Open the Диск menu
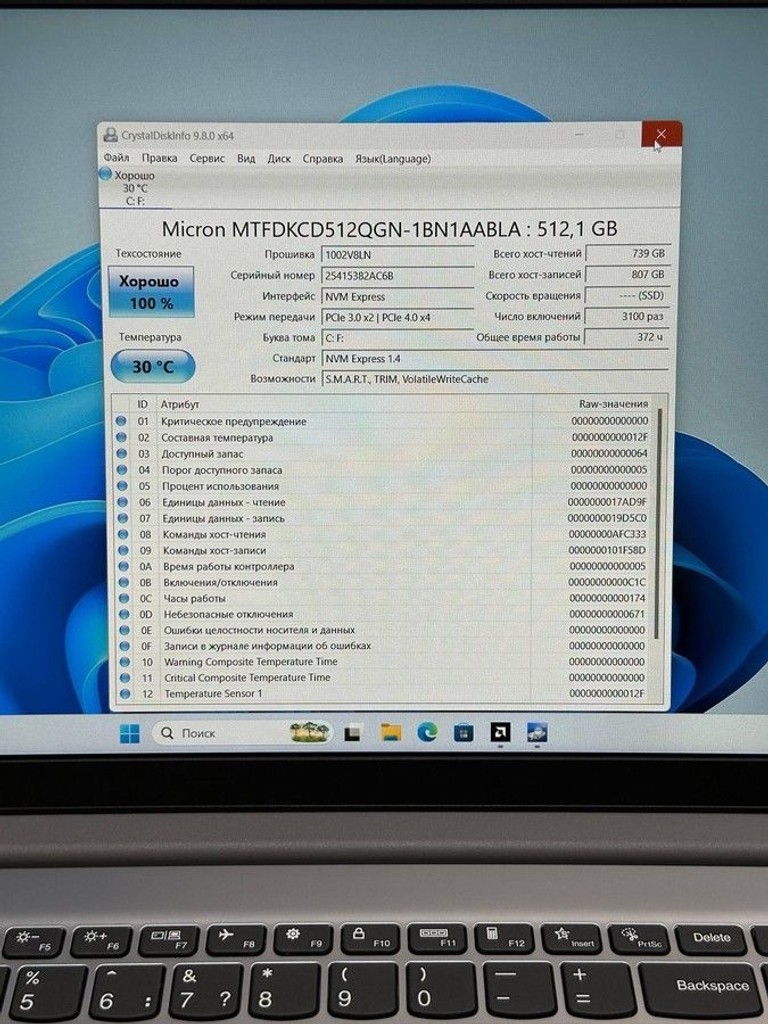Screen dimensions: 768x1024 (x=279, y=159)
